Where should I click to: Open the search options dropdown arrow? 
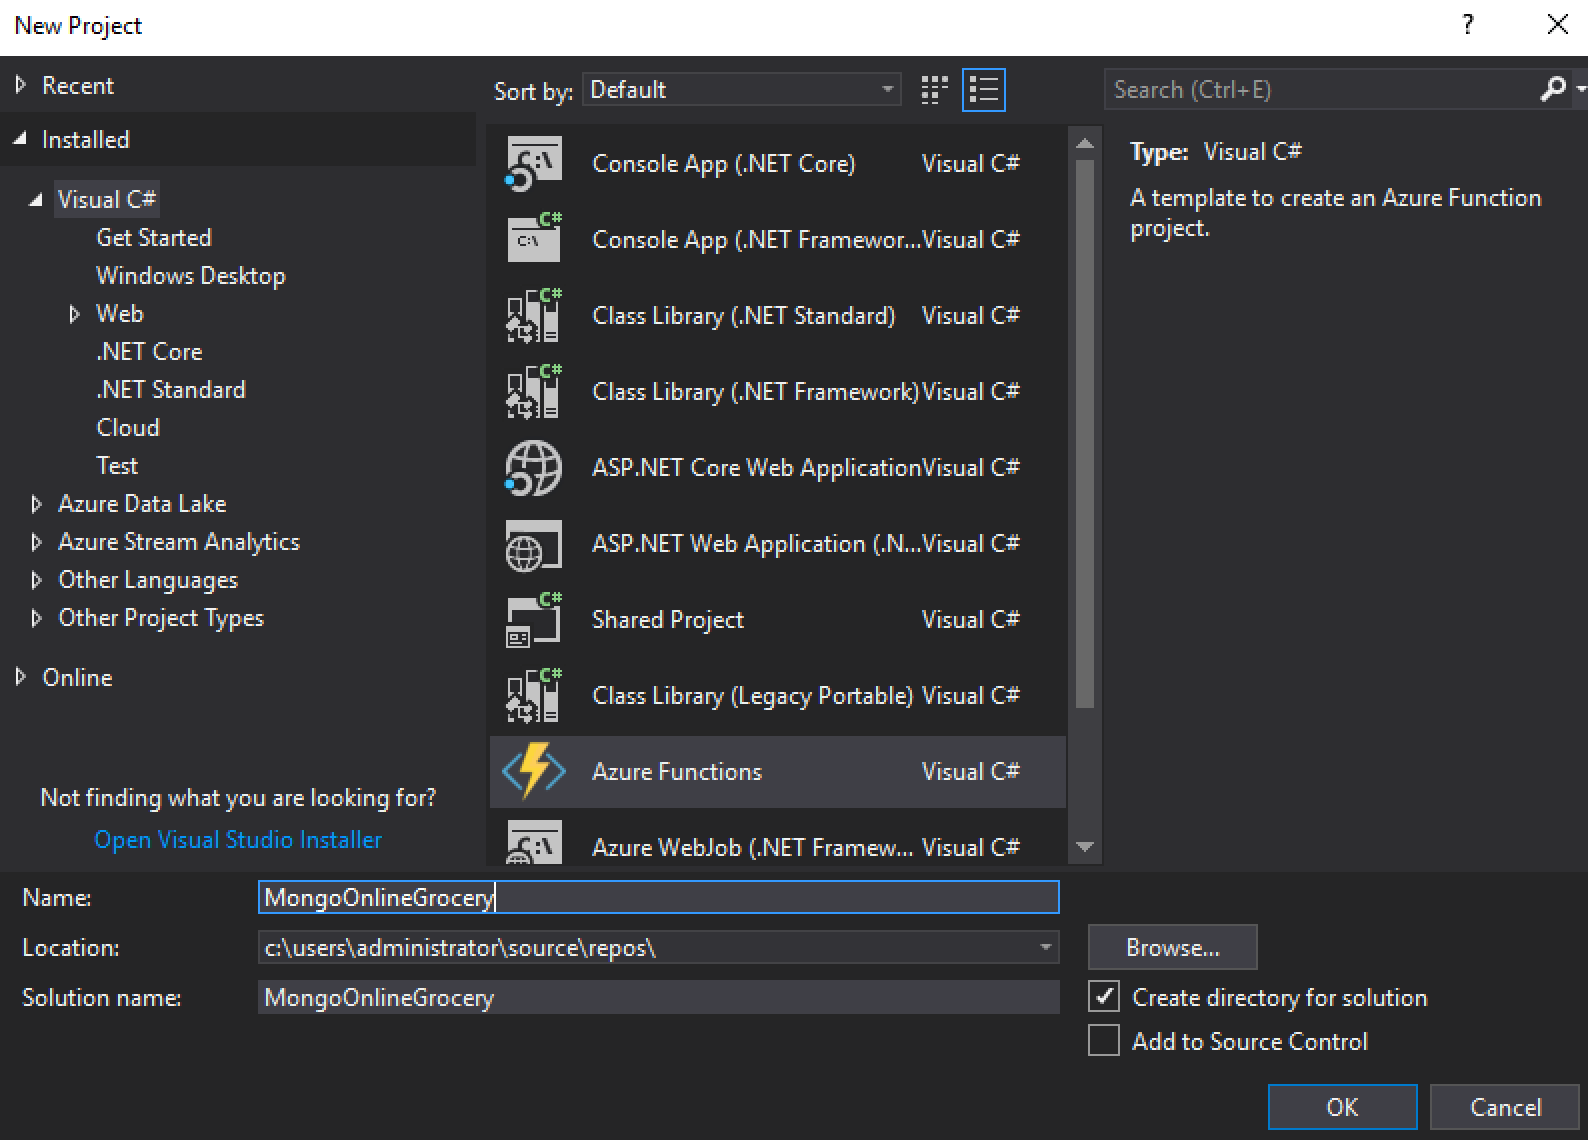pos(1580,89)
